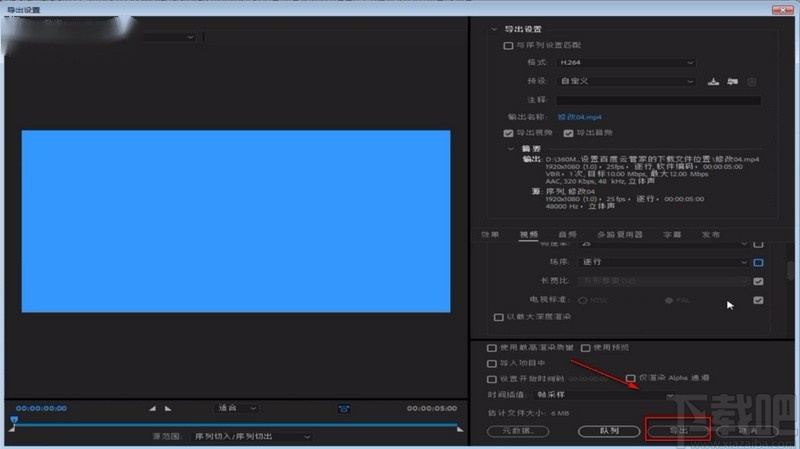Switch to the 多路复用器 tab
The height and width of the screenshot is (449, 800).
pyautogui.click(x=620, y=234)
